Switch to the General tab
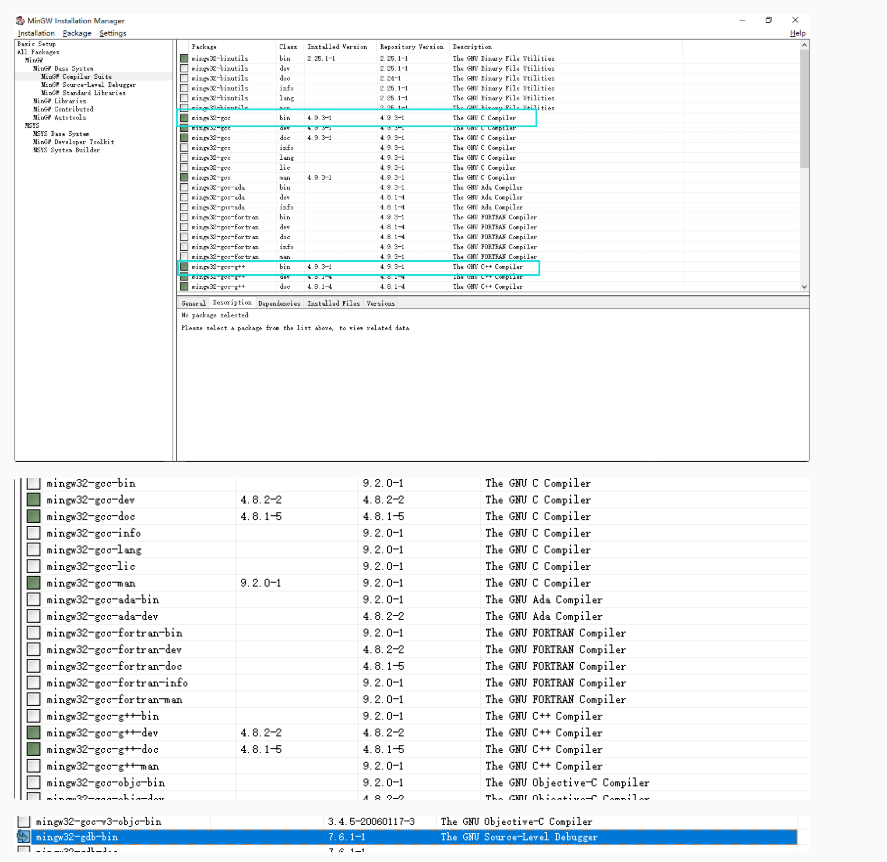 [193, 303]
